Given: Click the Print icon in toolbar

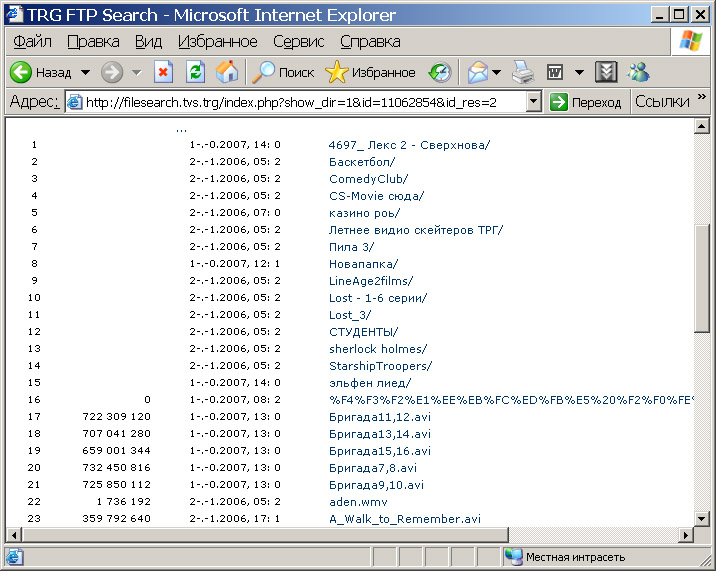Looking at the screenshot, I should tap(522, 73).
